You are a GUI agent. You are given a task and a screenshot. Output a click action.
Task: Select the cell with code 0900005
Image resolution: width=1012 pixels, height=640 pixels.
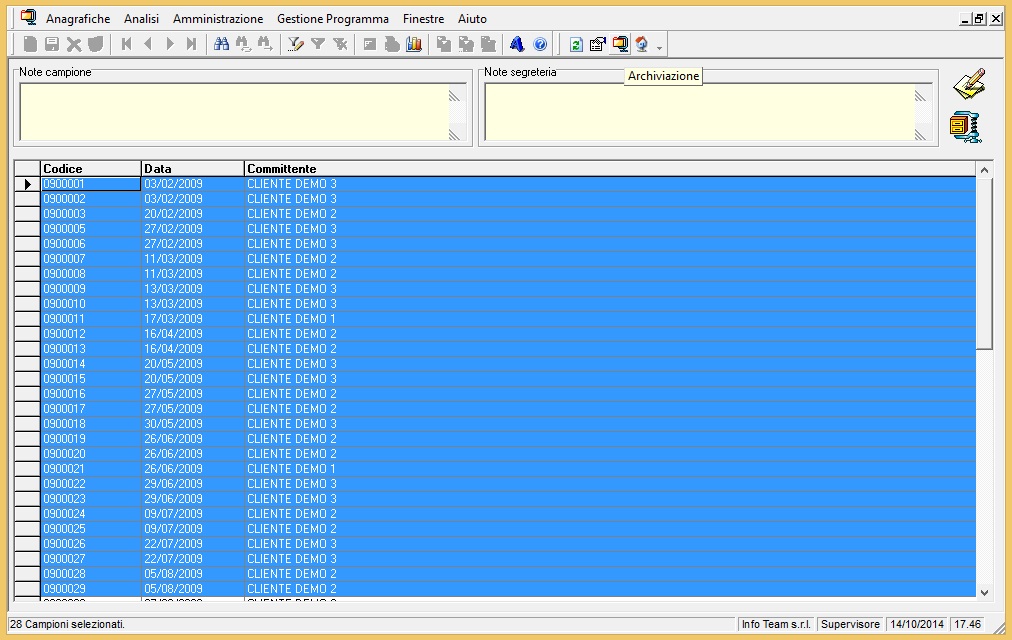[90, 229]
